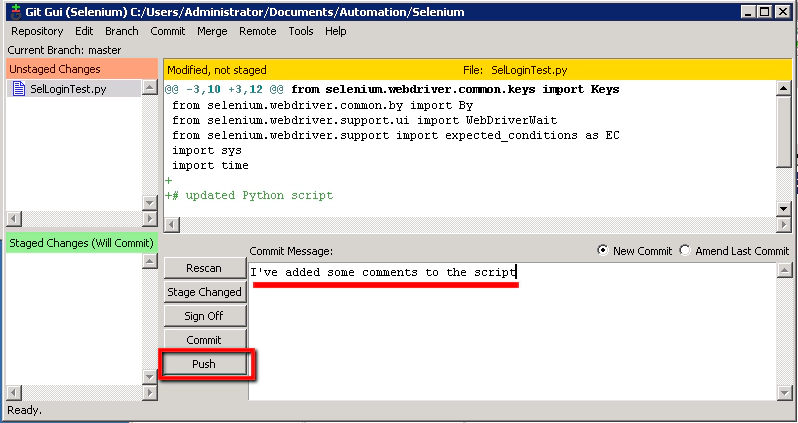Click the 'Ready.' status bar text
The width and height of the screenshot is (798, 423).
(24, 410)
